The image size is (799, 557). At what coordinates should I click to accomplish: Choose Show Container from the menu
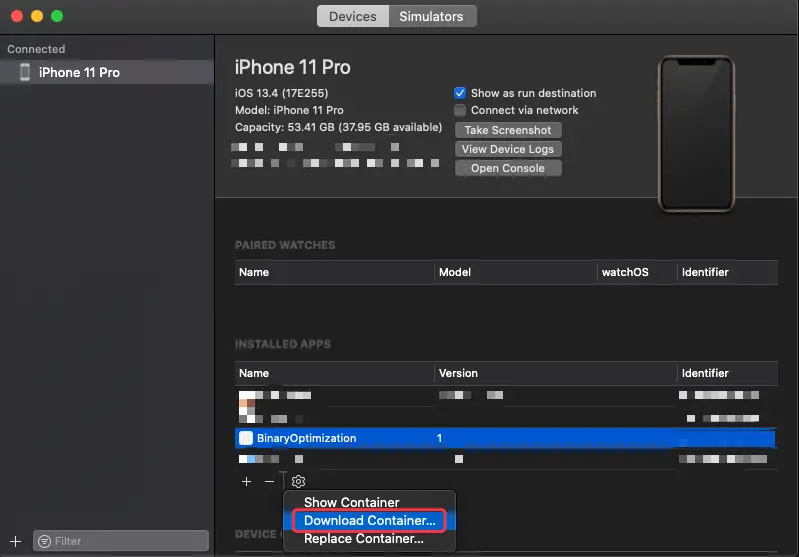pyautogui.click(x=351, y=502)
